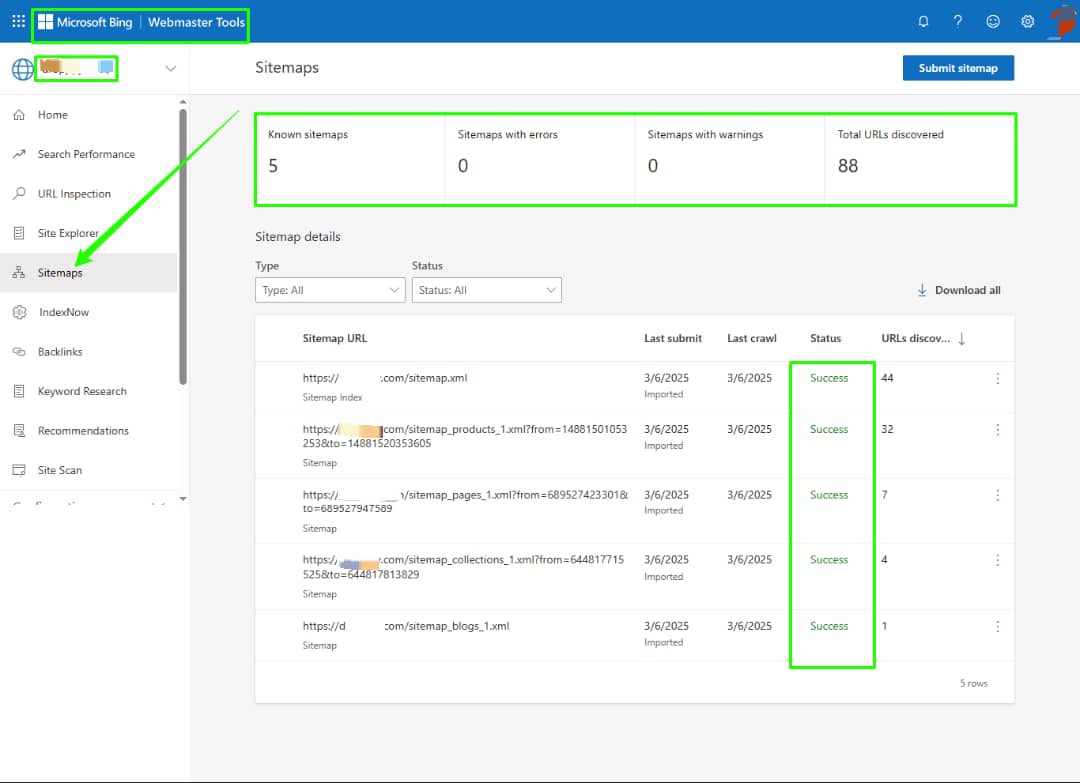
Task: Click the Submit sitemap button
Action: click(x=958, y=68)
